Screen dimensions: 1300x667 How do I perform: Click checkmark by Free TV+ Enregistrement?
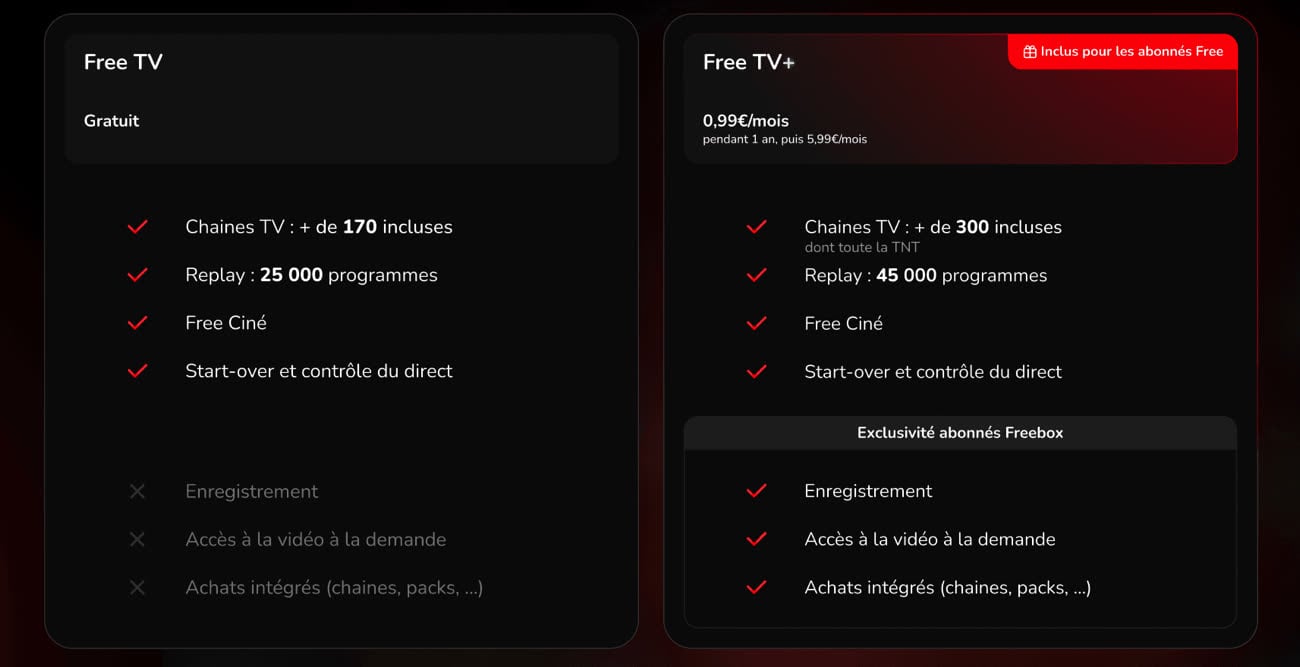tap(757, 491)
